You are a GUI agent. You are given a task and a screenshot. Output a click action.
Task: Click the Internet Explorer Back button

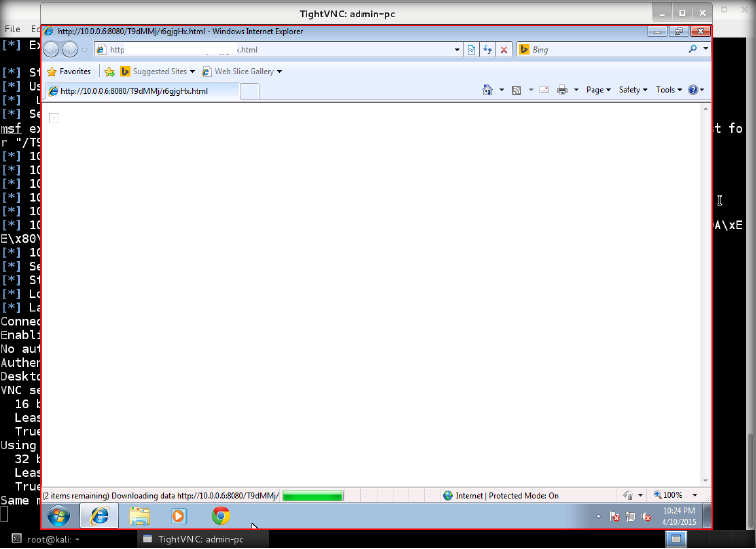point(51,49)
